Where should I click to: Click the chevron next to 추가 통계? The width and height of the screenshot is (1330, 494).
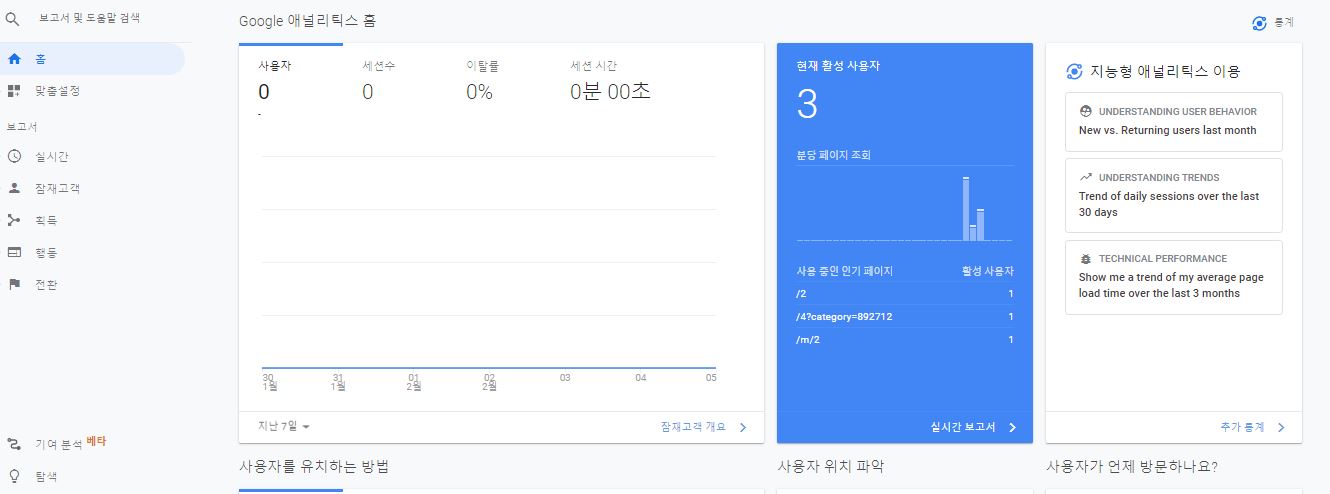pos(1281,427)
